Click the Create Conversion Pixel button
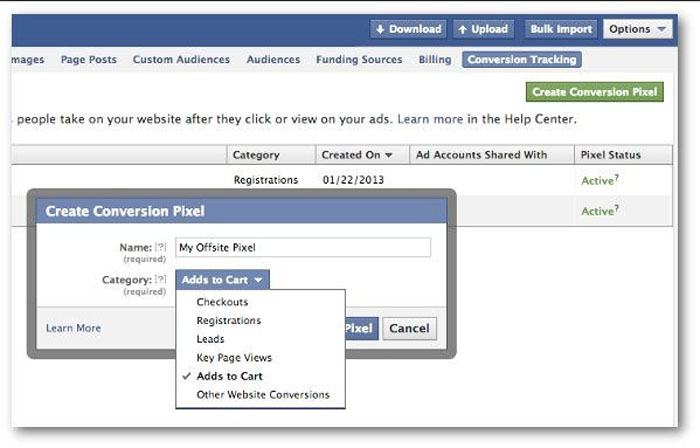The height and width of the screenshot is (448, 700). pyautogui.click(x=594, y=92)
